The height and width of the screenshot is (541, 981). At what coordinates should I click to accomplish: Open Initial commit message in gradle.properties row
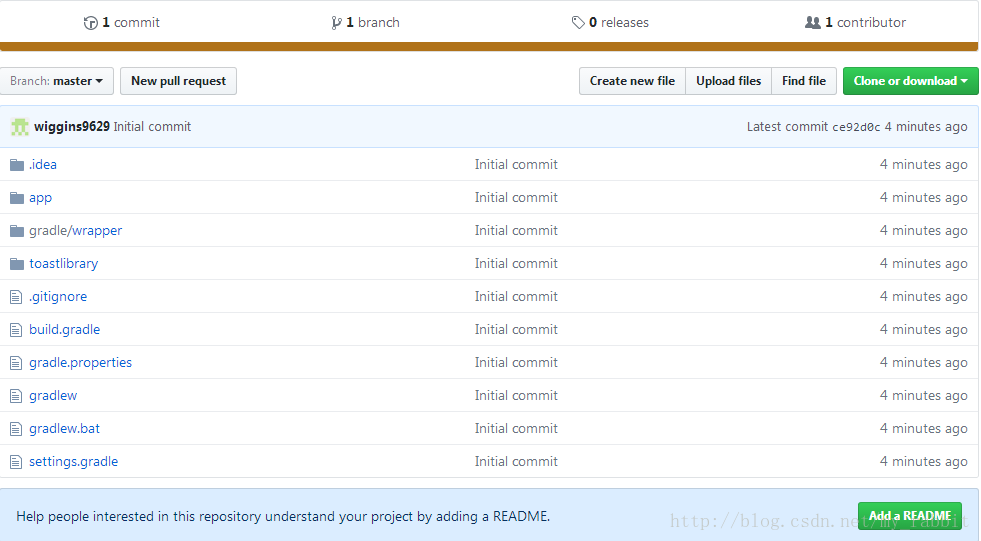click(x=516, y=363)
